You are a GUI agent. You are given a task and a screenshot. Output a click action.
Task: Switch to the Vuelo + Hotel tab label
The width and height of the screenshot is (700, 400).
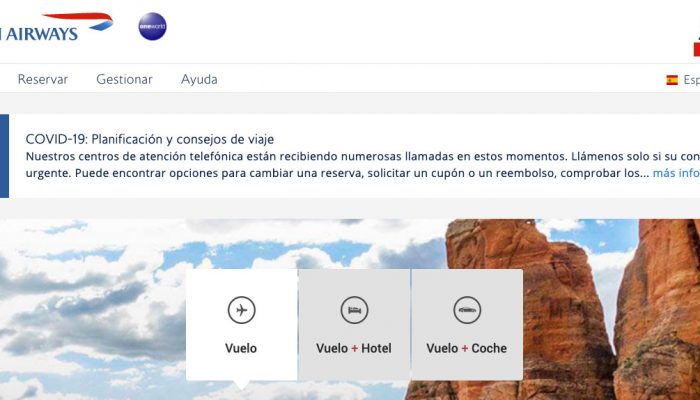point(354,348)
